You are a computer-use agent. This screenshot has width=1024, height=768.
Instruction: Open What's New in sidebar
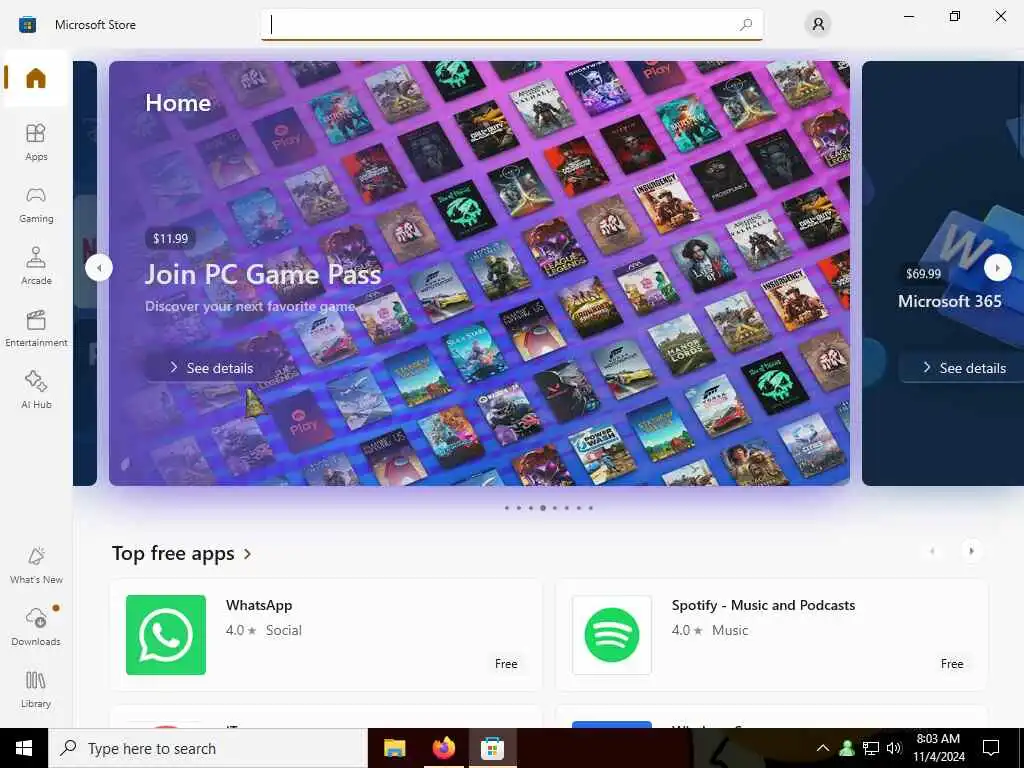36,566
